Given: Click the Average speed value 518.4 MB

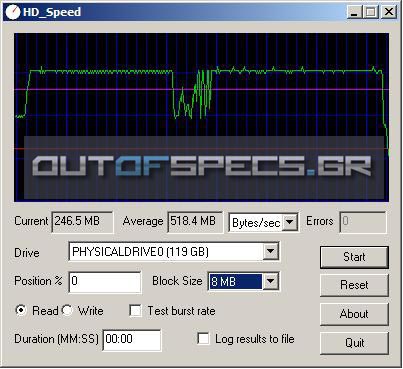Looking at the screenshot, I should [x=195, y=222].
